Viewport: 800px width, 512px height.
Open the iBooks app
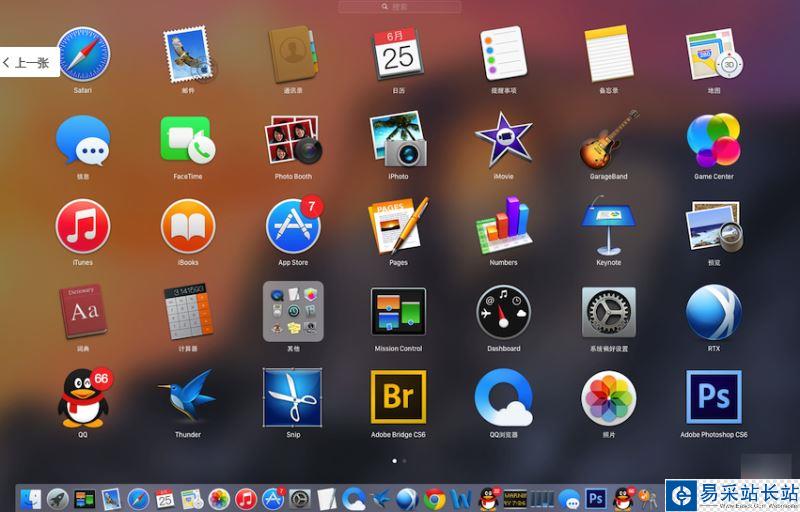click(188, 226)
